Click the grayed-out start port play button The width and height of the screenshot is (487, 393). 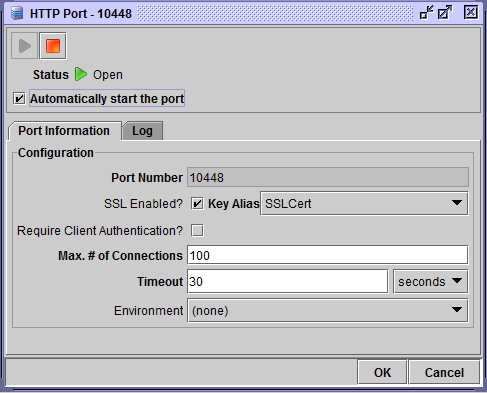(x=24, y=46)
